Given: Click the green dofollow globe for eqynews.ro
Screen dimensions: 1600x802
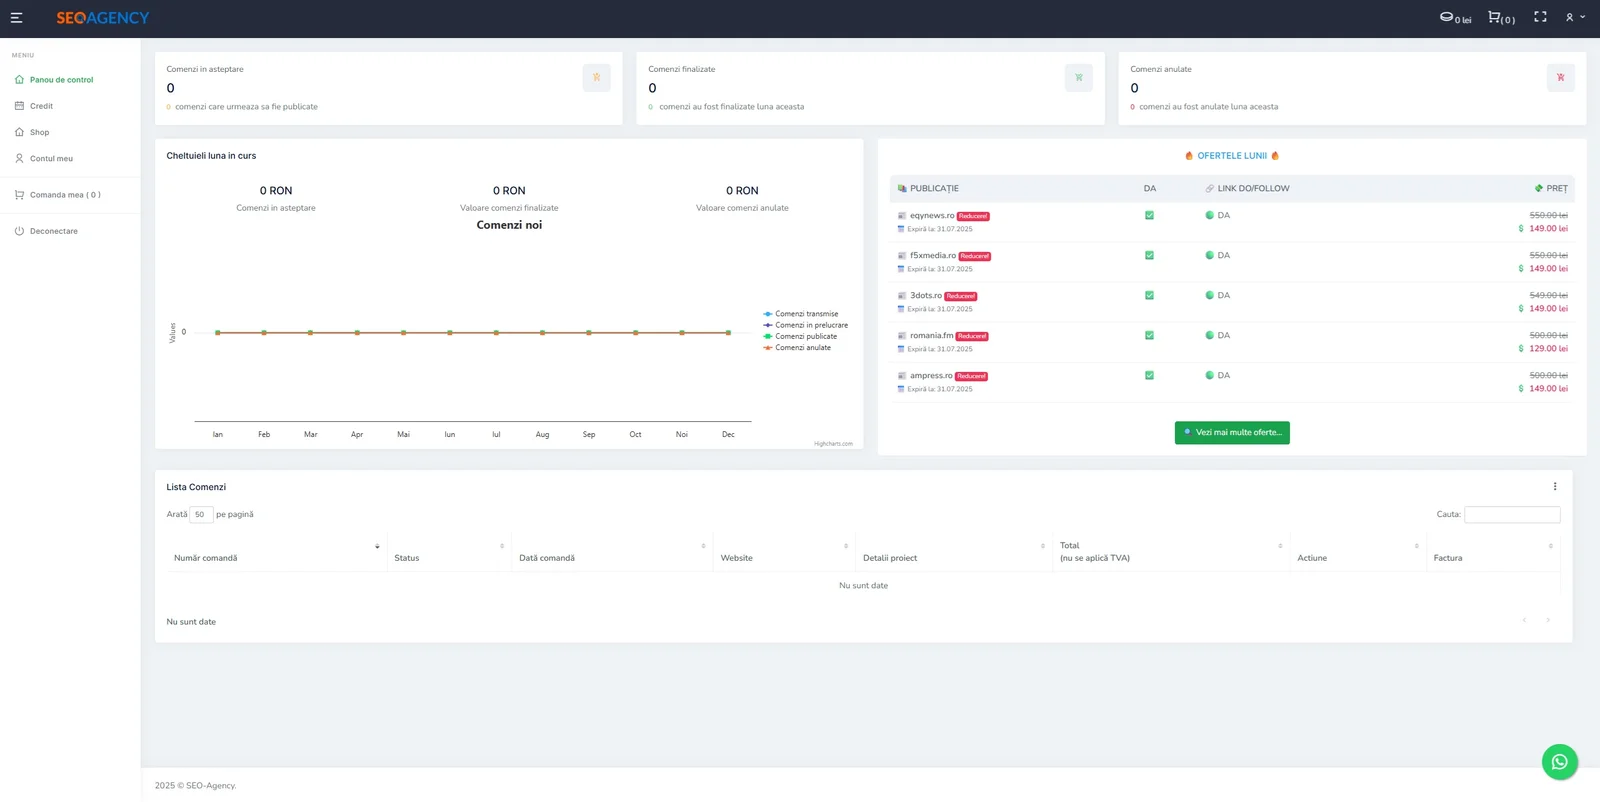Looking at the screenshot, I should (1209, 215).
